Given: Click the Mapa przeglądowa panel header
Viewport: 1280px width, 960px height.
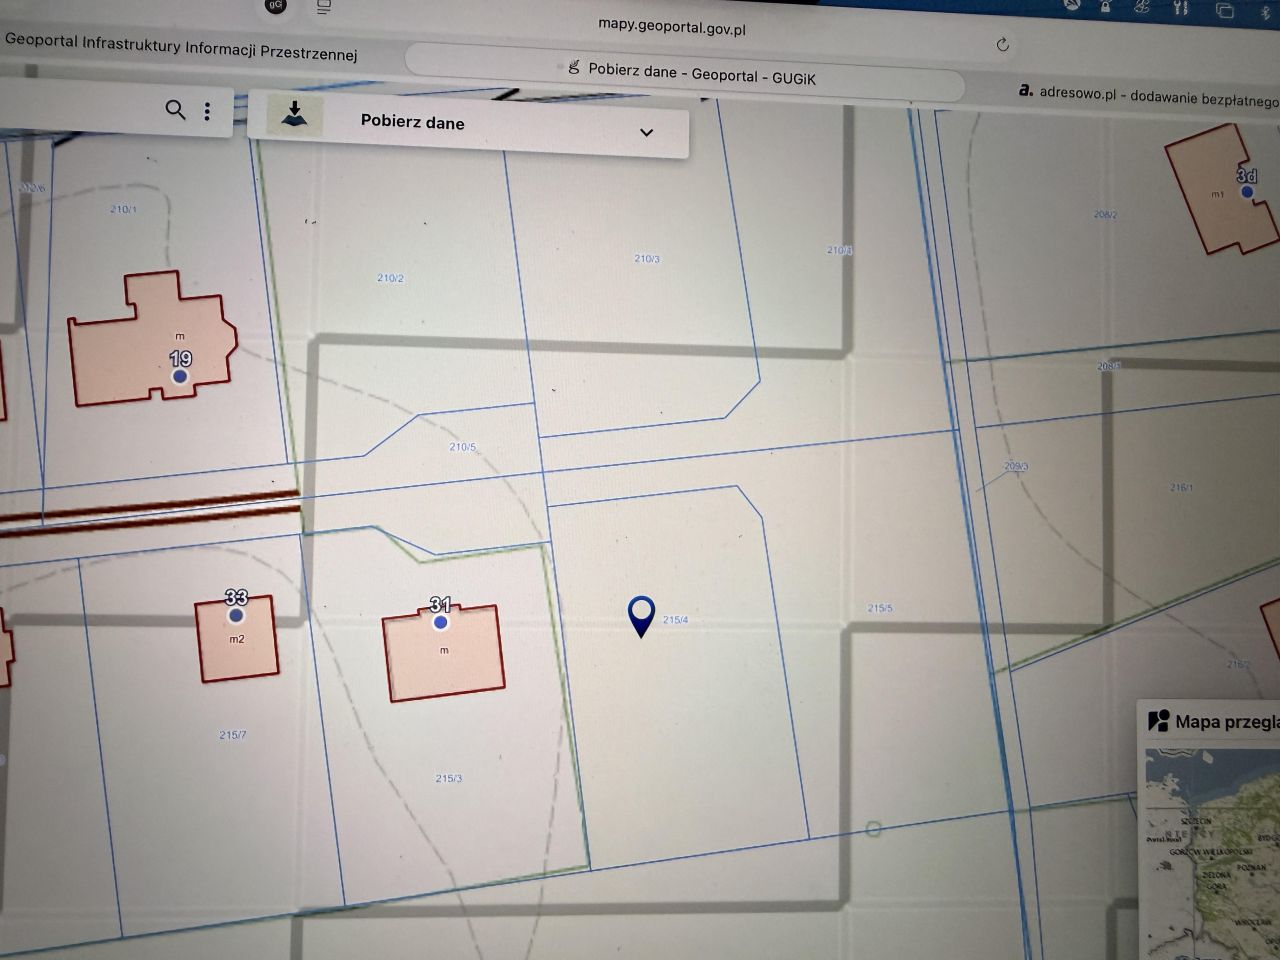Looking at the screenshot, I should [1210, 721].
